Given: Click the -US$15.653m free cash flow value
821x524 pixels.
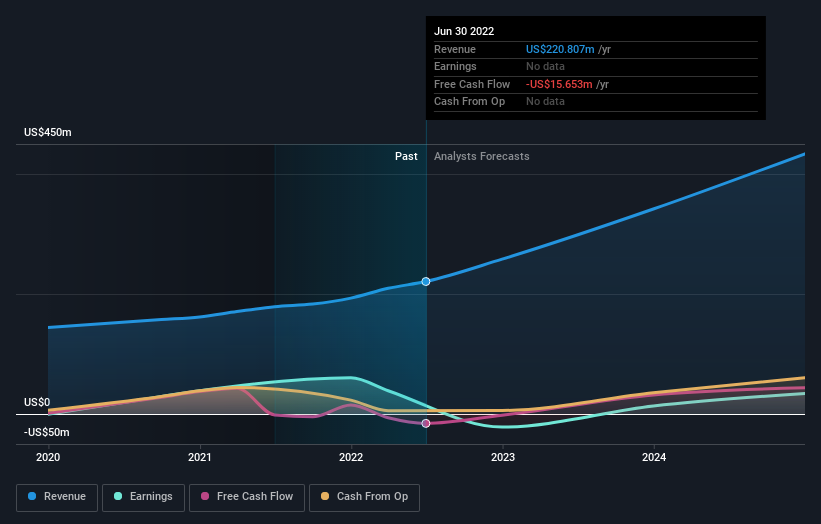Looking at the screenshot, I should [x=559, y=84].
